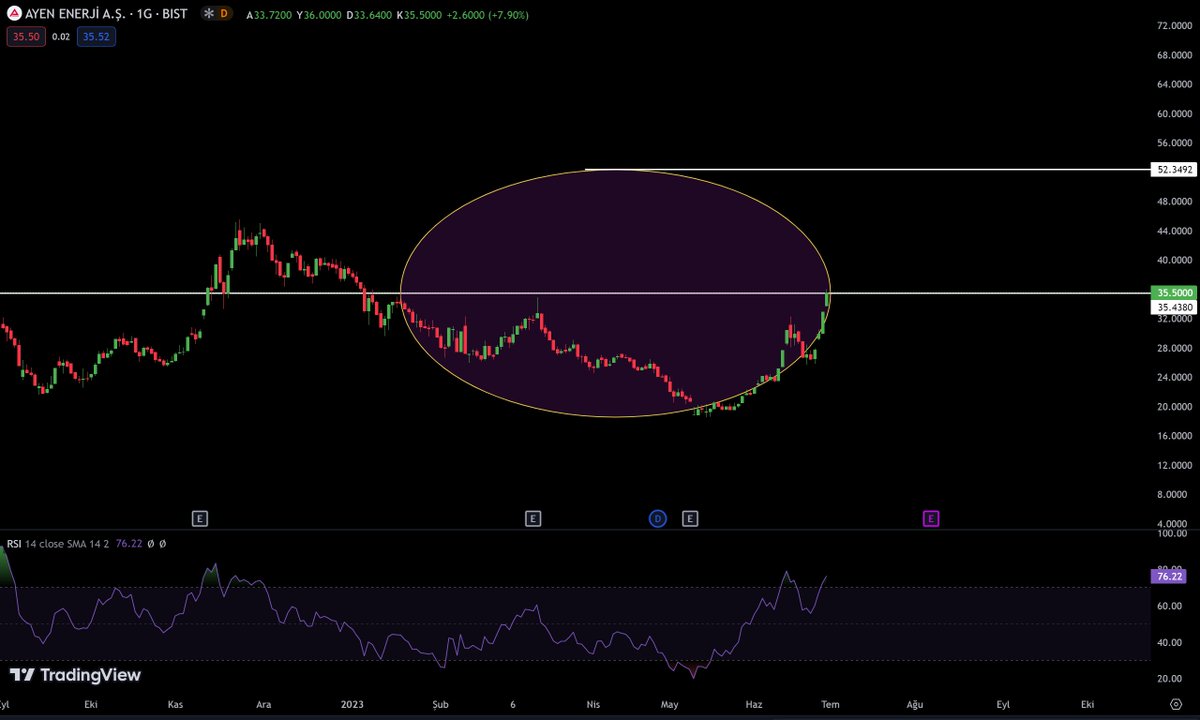Screen dimensions: 1200x720
Task: Open the blue dividend D marker
Action: [658, 518]
